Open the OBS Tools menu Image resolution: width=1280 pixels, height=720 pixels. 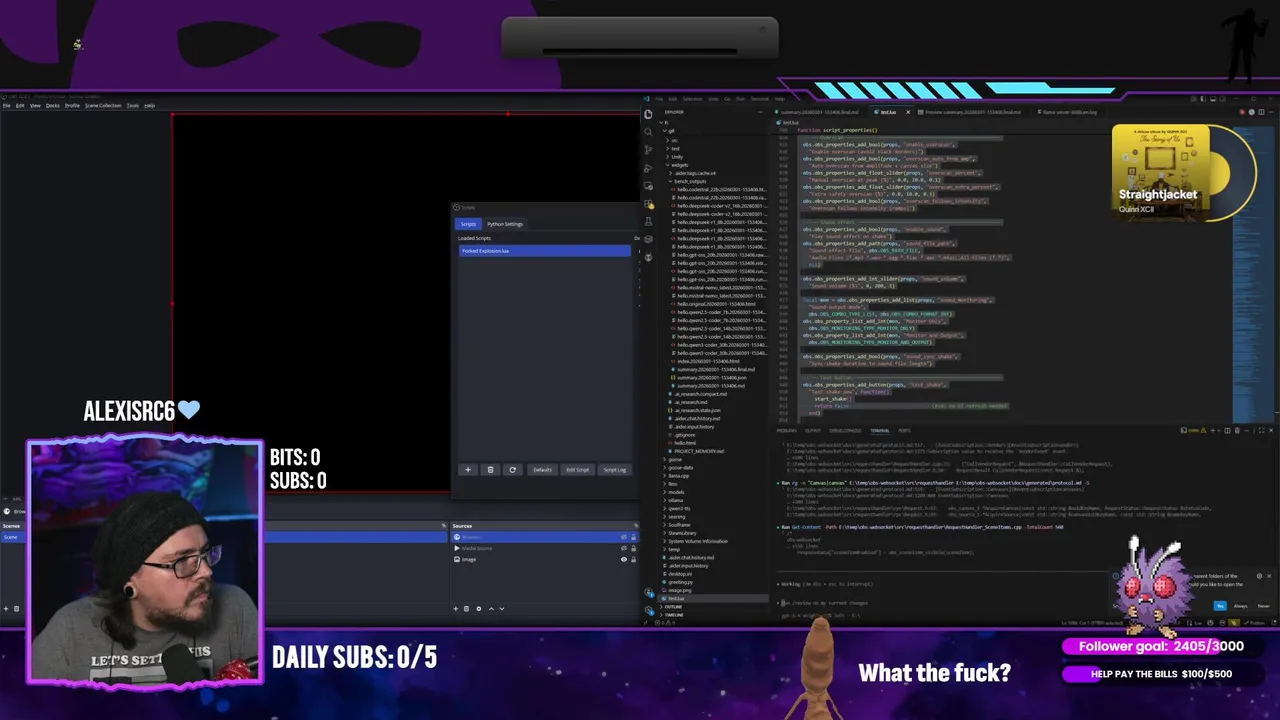(x=132, y=105)
